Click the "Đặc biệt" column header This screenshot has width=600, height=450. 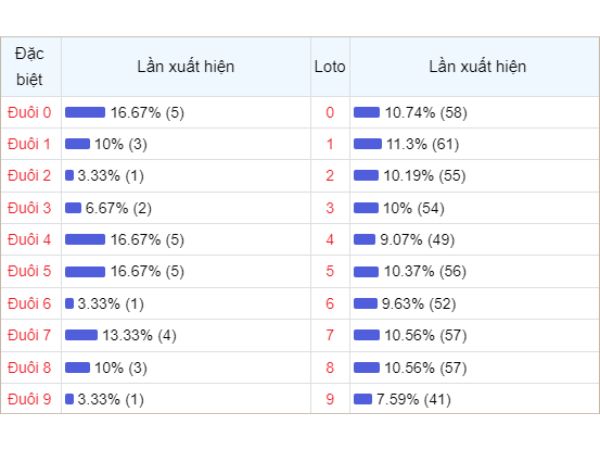click(x=29, y=67)
